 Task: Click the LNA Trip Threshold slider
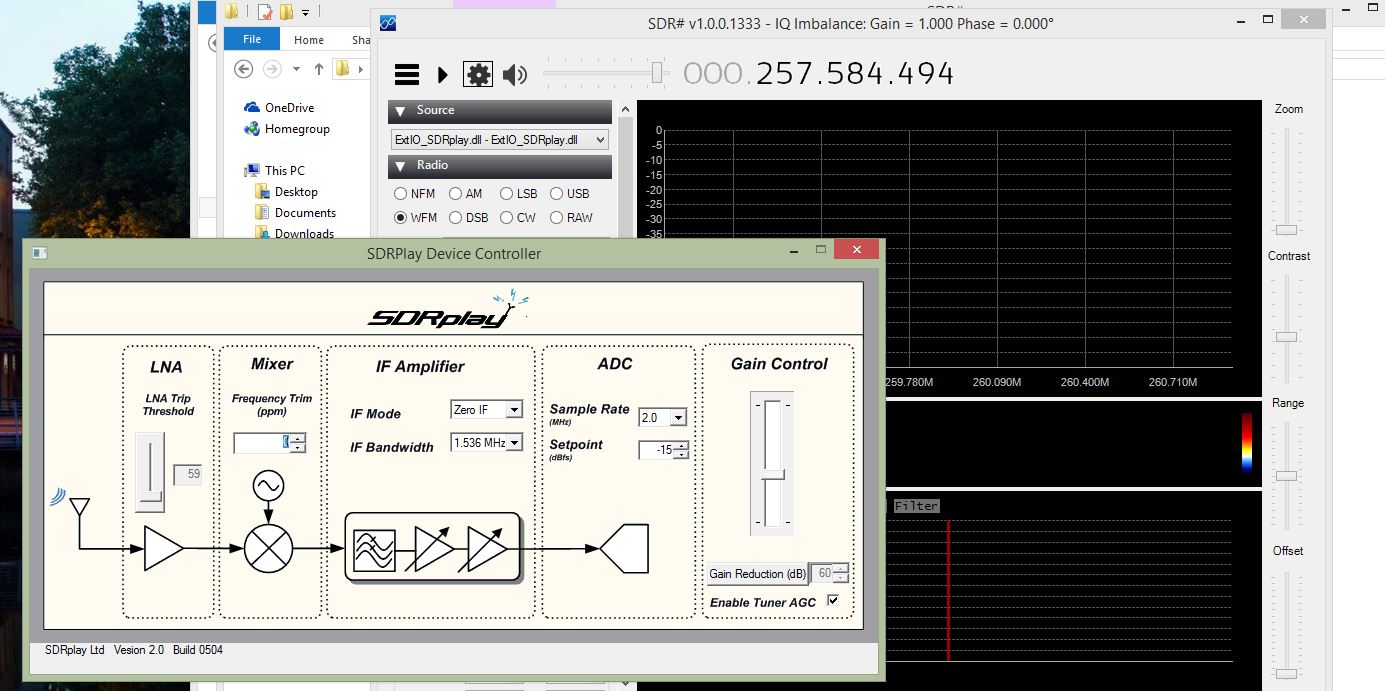[150, 472]
